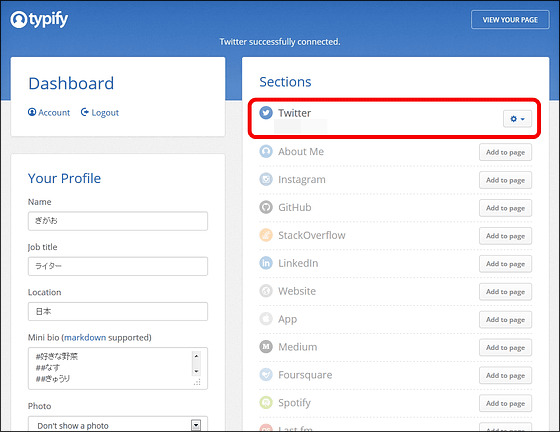
Task: Click the Your Profile heading
Action: 64,178
